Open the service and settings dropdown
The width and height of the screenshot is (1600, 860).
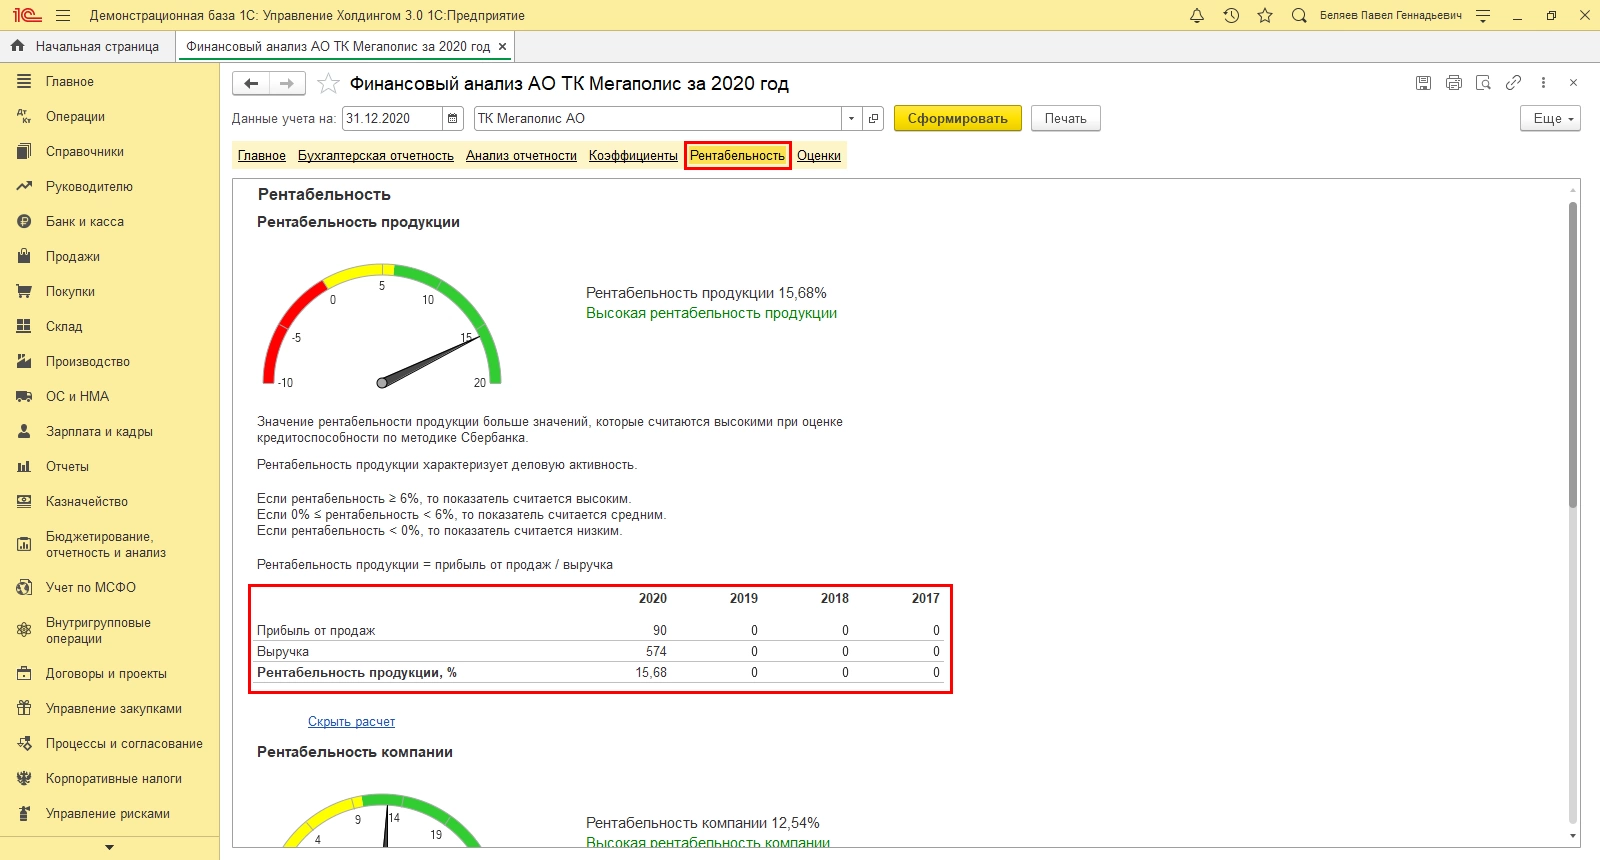click(x=1483, y=15)
